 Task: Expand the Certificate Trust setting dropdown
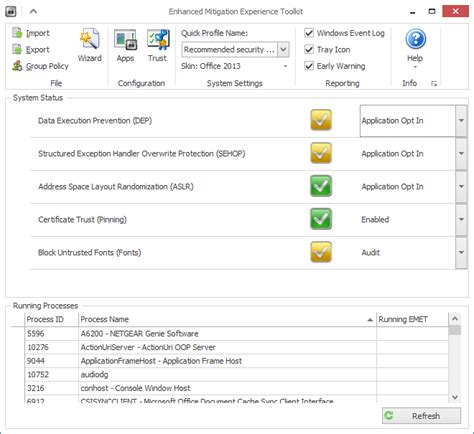pos(461,219)
